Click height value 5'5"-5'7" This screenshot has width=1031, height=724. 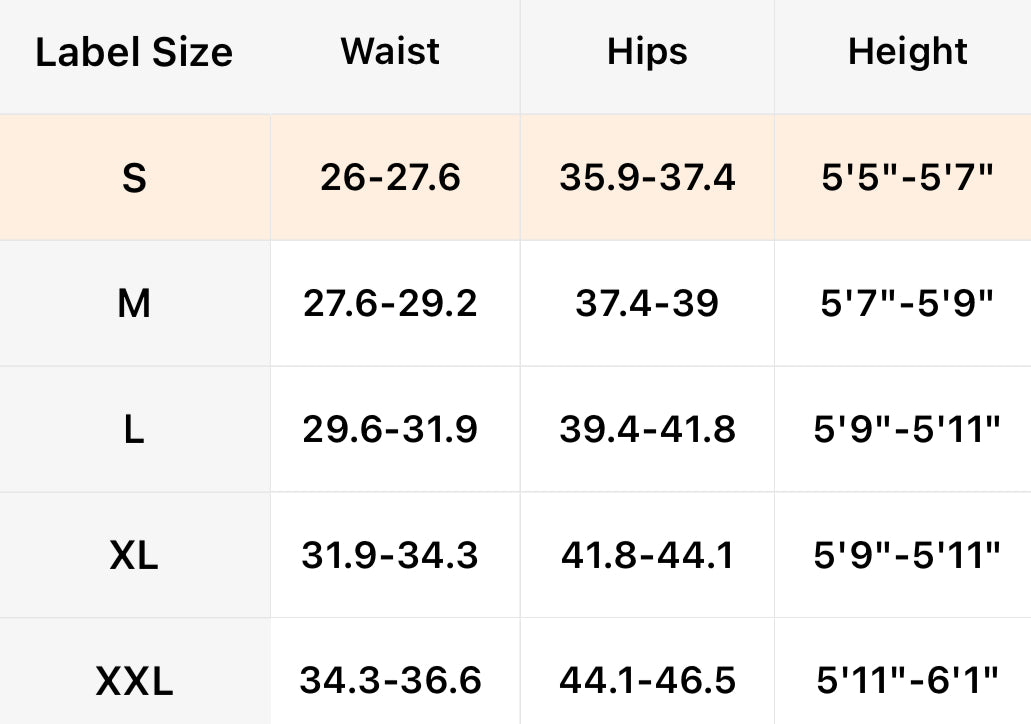coord(907,178)
